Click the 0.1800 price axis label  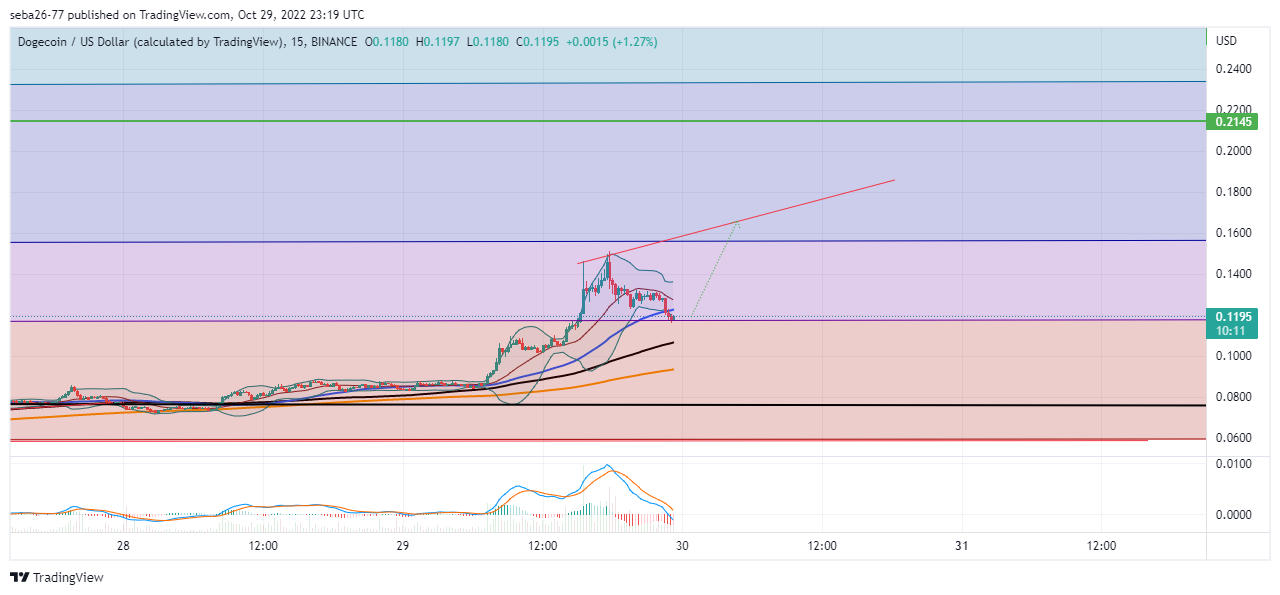(x=1232, y=192)
